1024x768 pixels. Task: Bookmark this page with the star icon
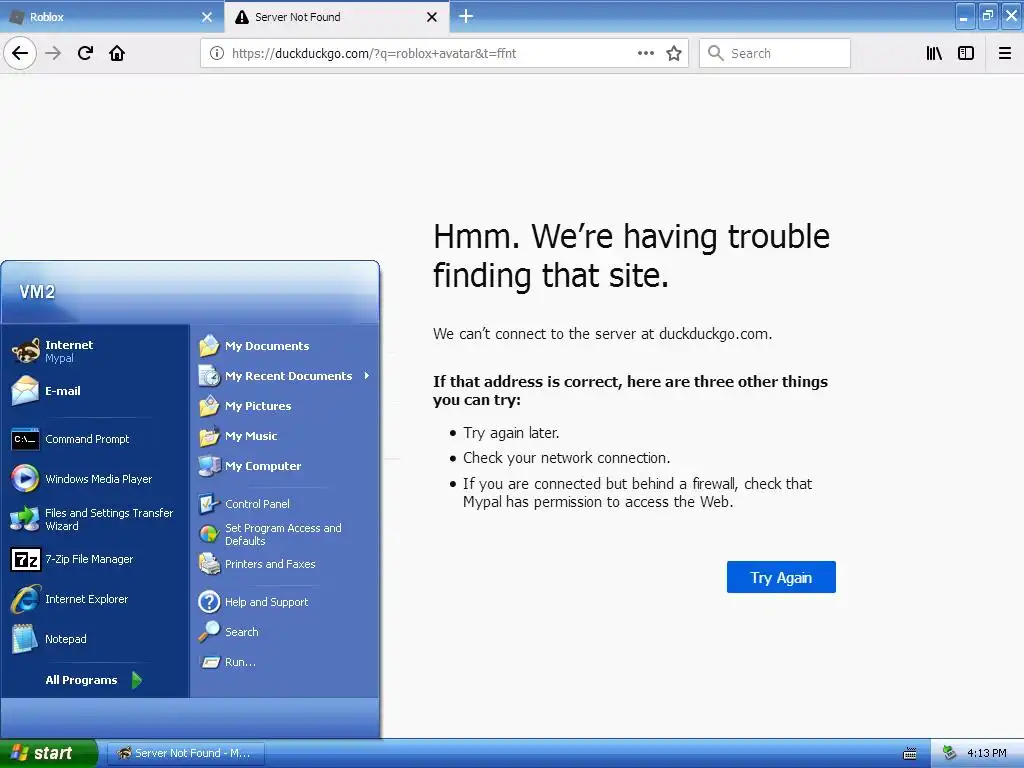(674, 53)
